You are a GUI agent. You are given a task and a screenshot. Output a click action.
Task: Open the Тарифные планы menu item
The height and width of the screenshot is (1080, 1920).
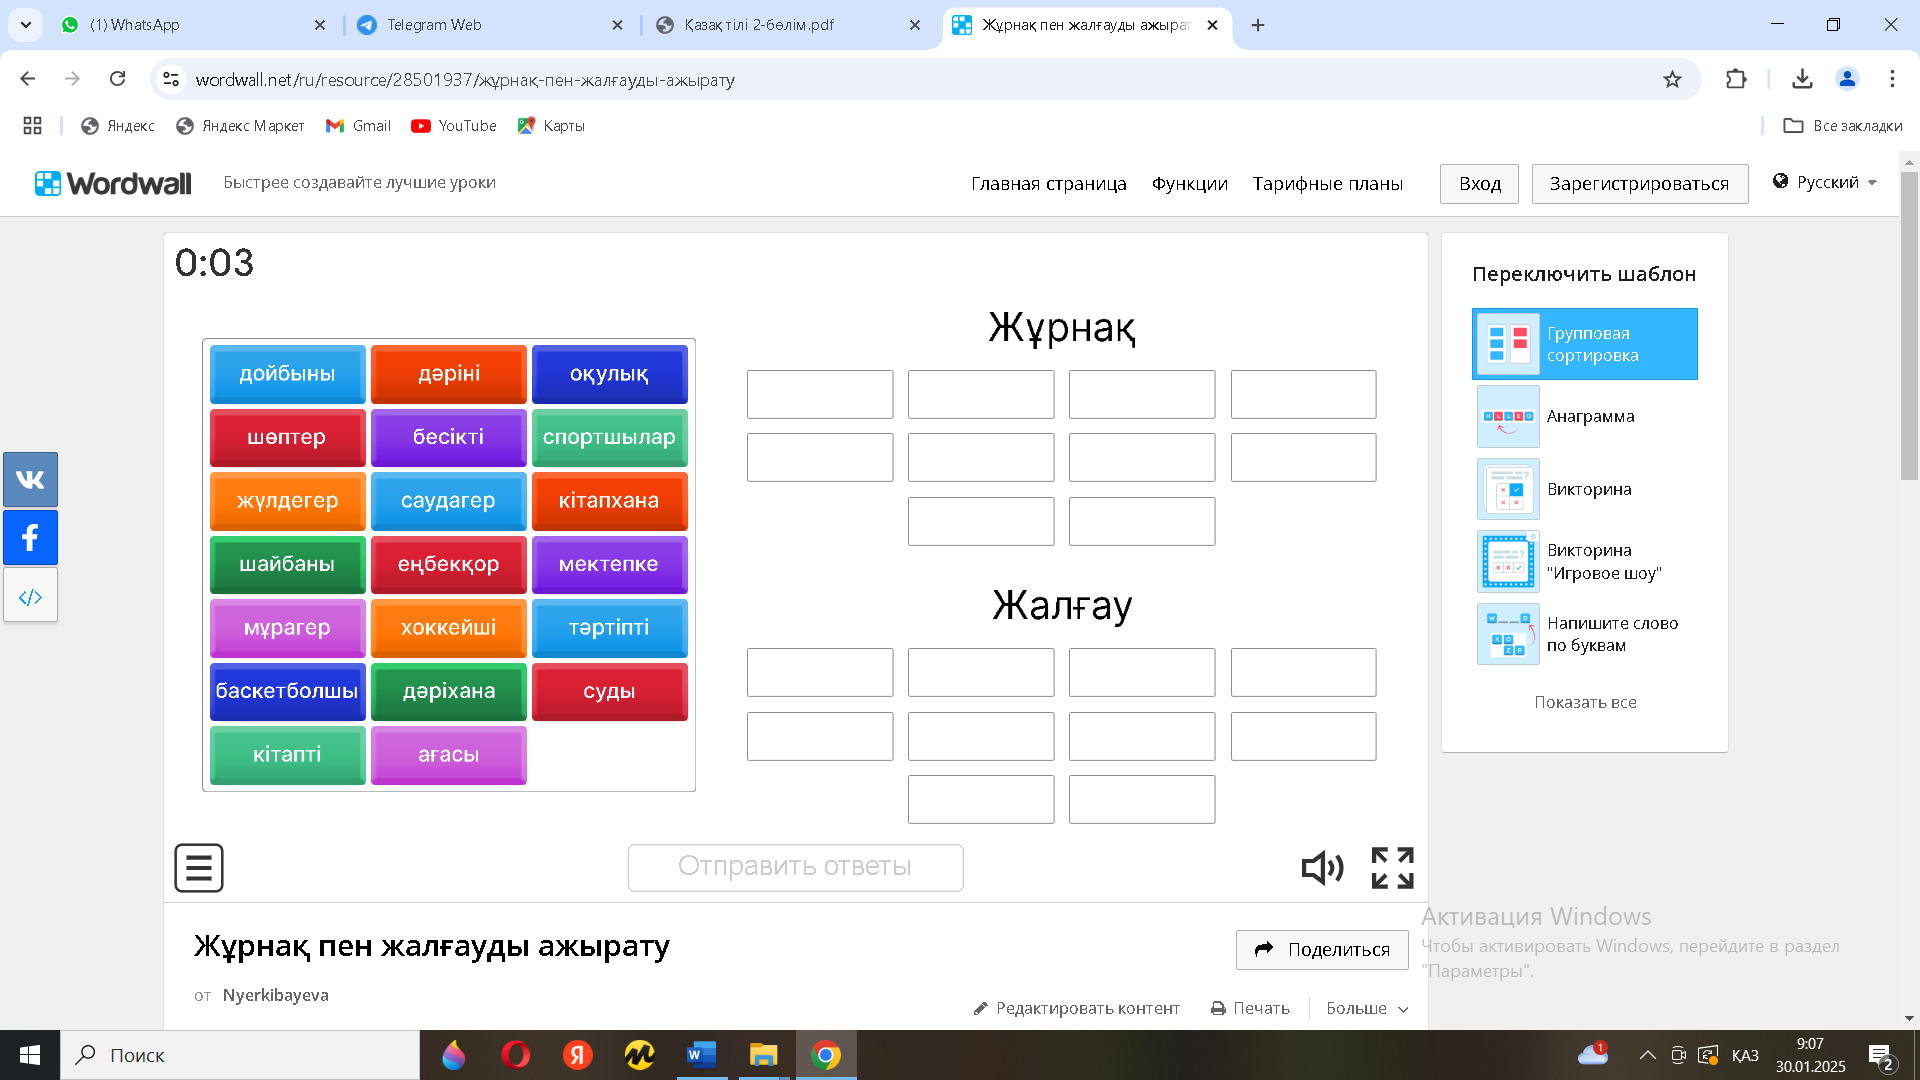coord(1327,184)
